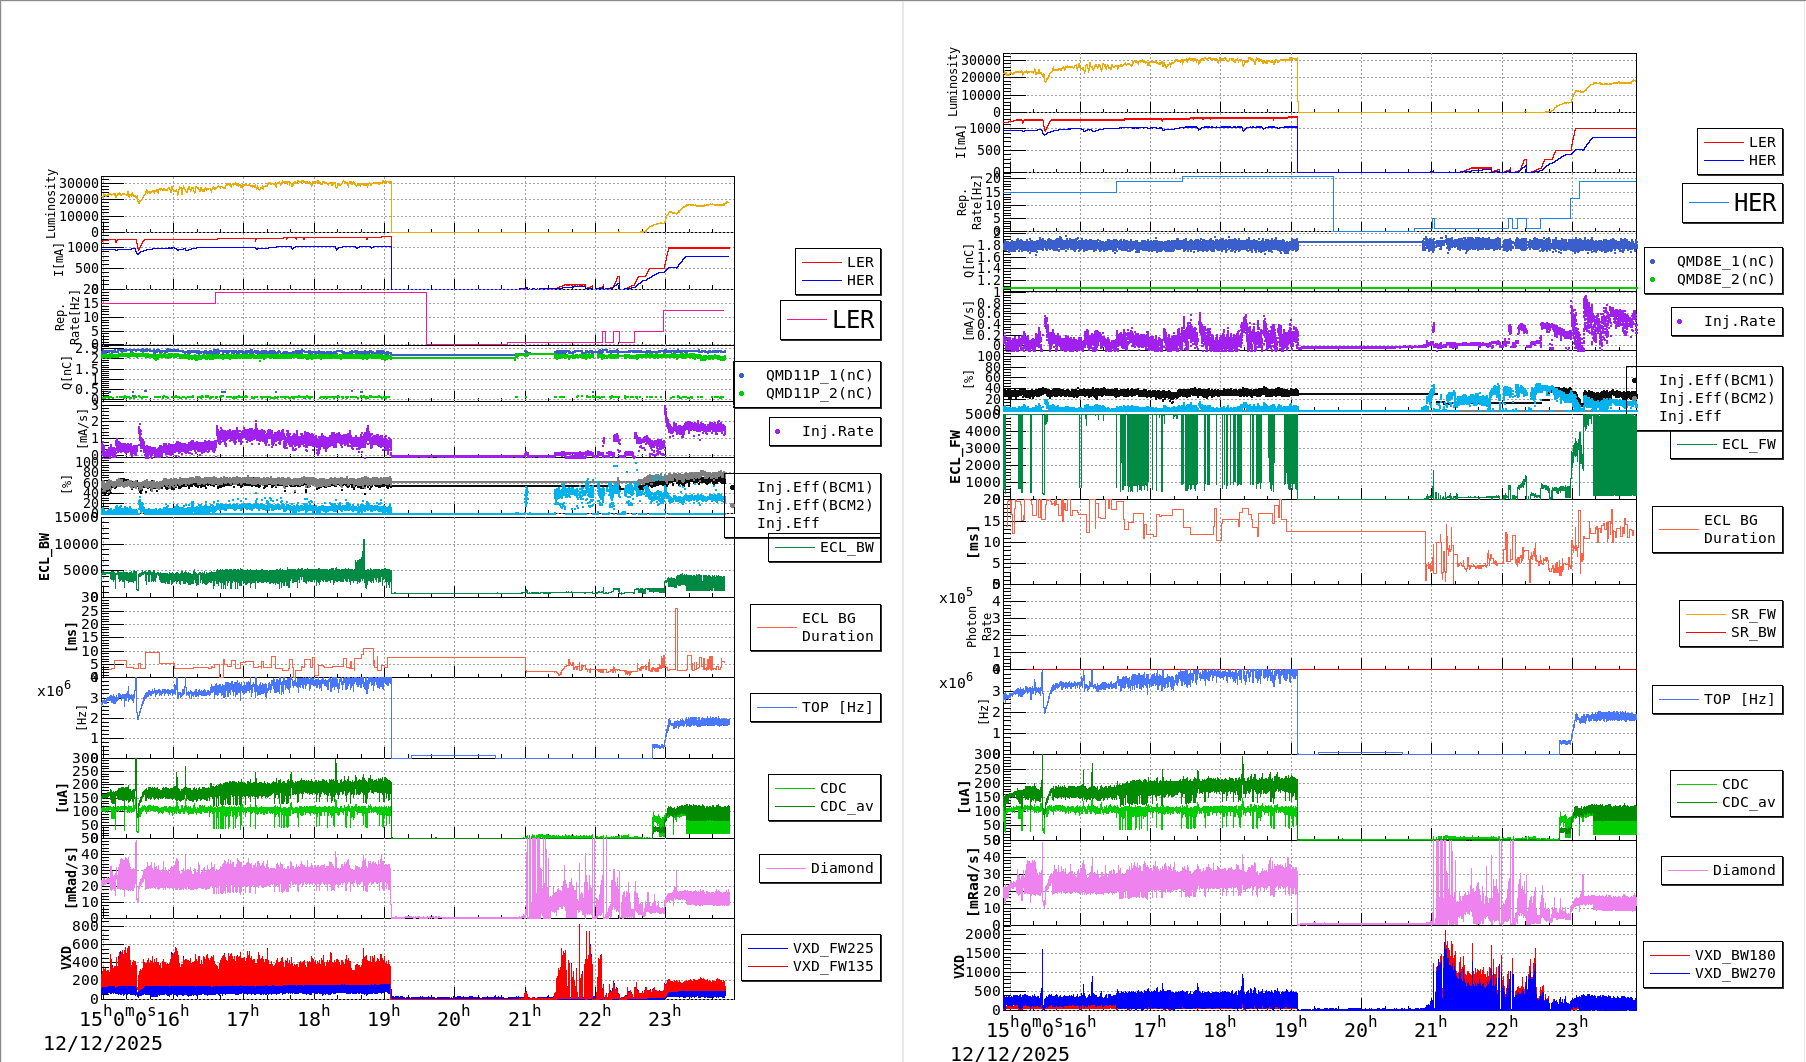Click the blue marker beside QMD11P_1(nC)

click(741, 376)
